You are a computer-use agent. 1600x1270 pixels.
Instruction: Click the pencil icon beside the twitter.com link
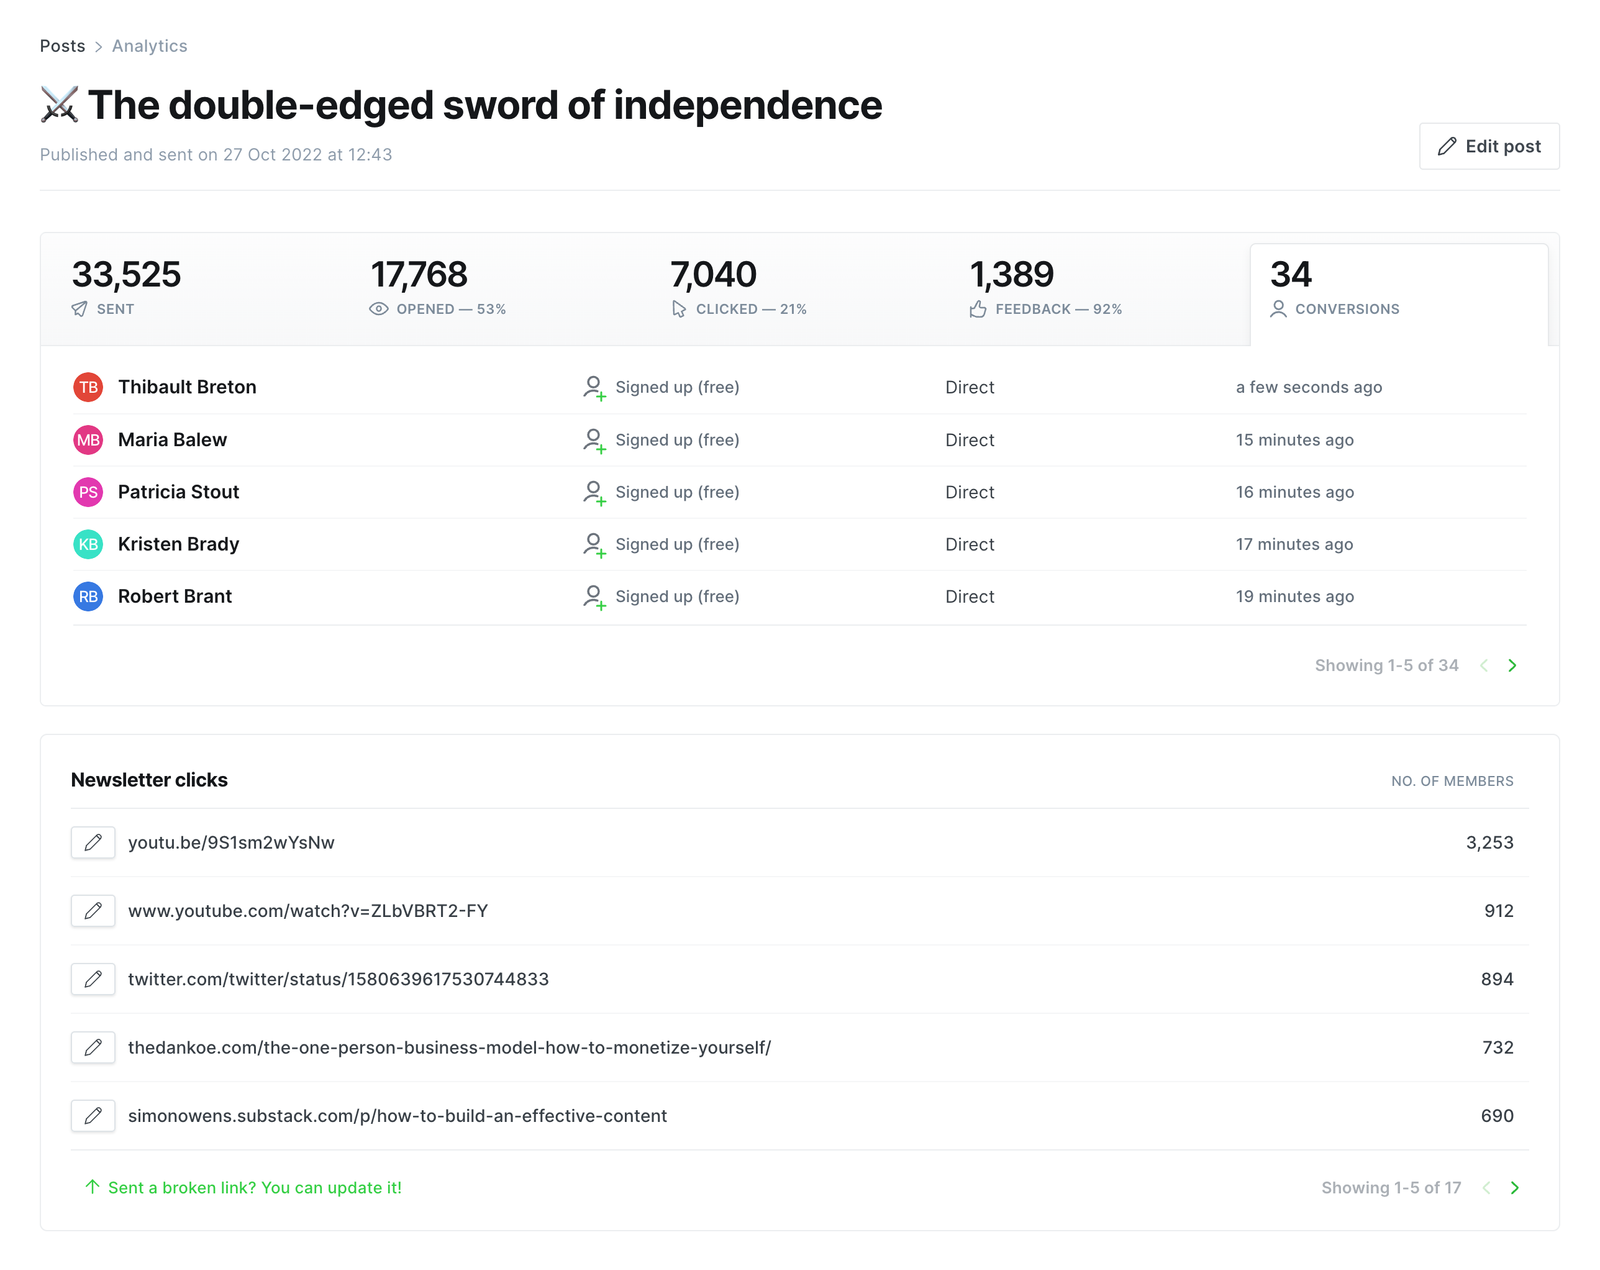(x=92, y=980)
